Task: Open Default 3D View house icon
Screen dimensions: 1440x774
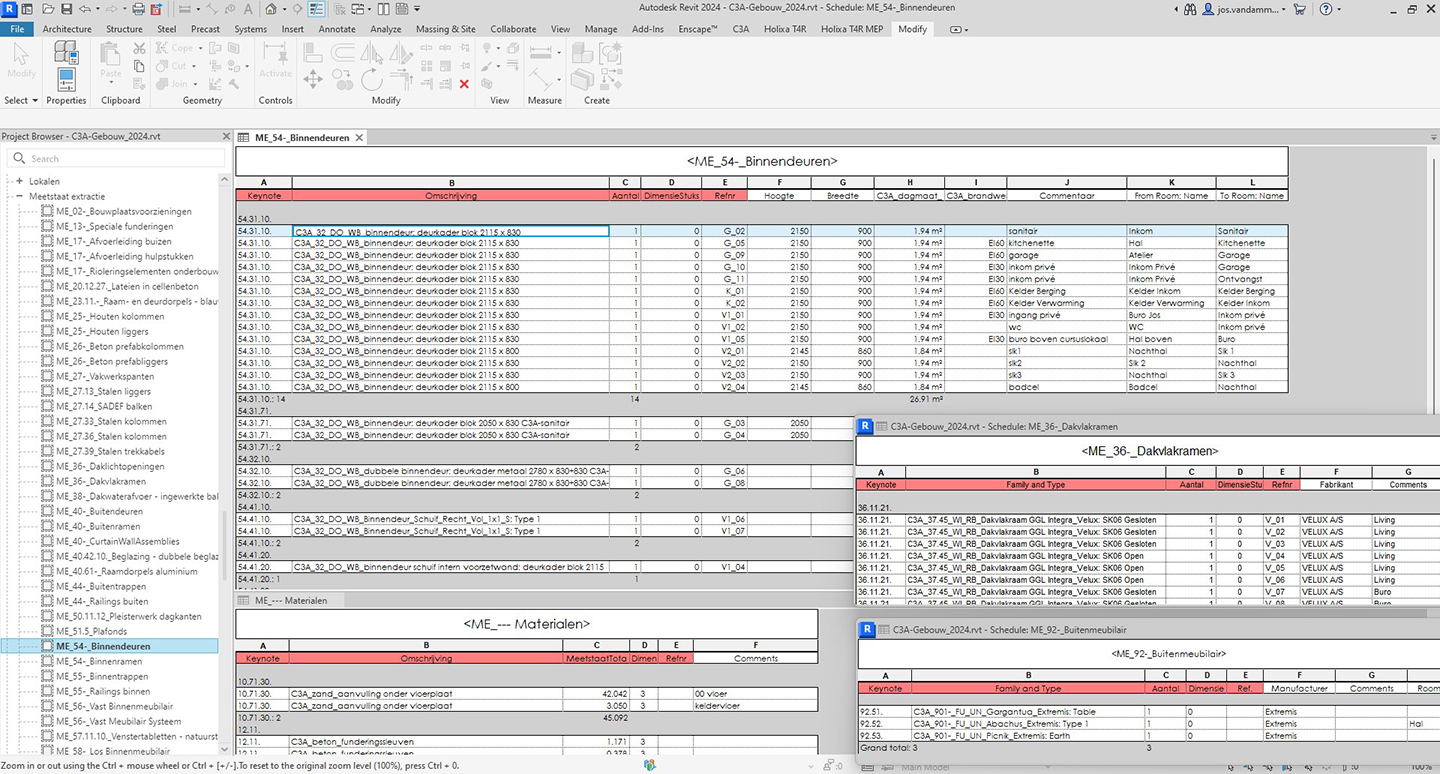Action: [x=271, y=8]
